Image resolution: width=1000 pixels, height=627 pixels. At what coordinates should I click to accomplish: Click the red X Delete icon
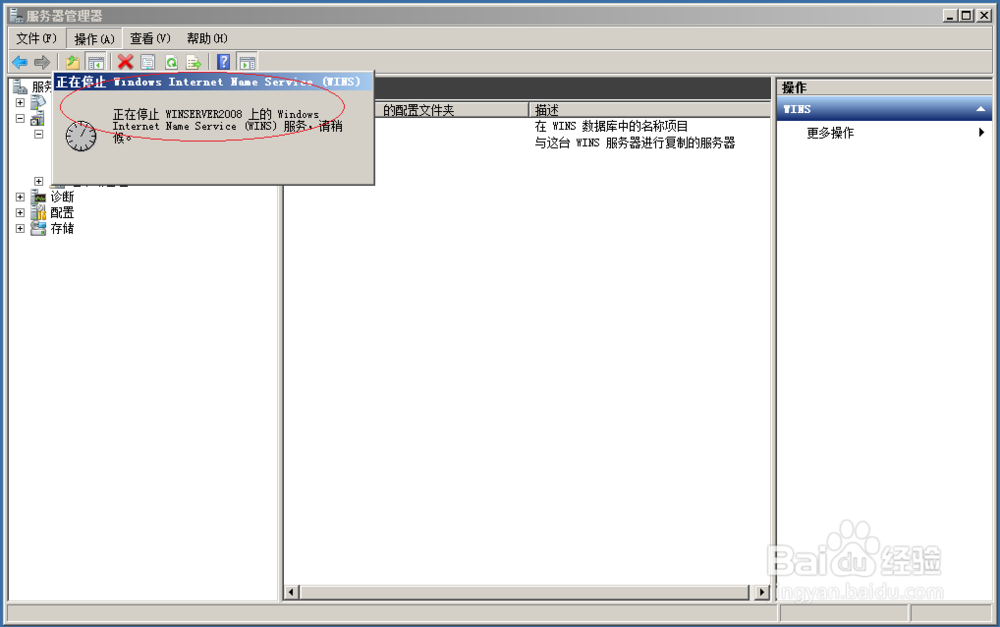pos(125,62)
